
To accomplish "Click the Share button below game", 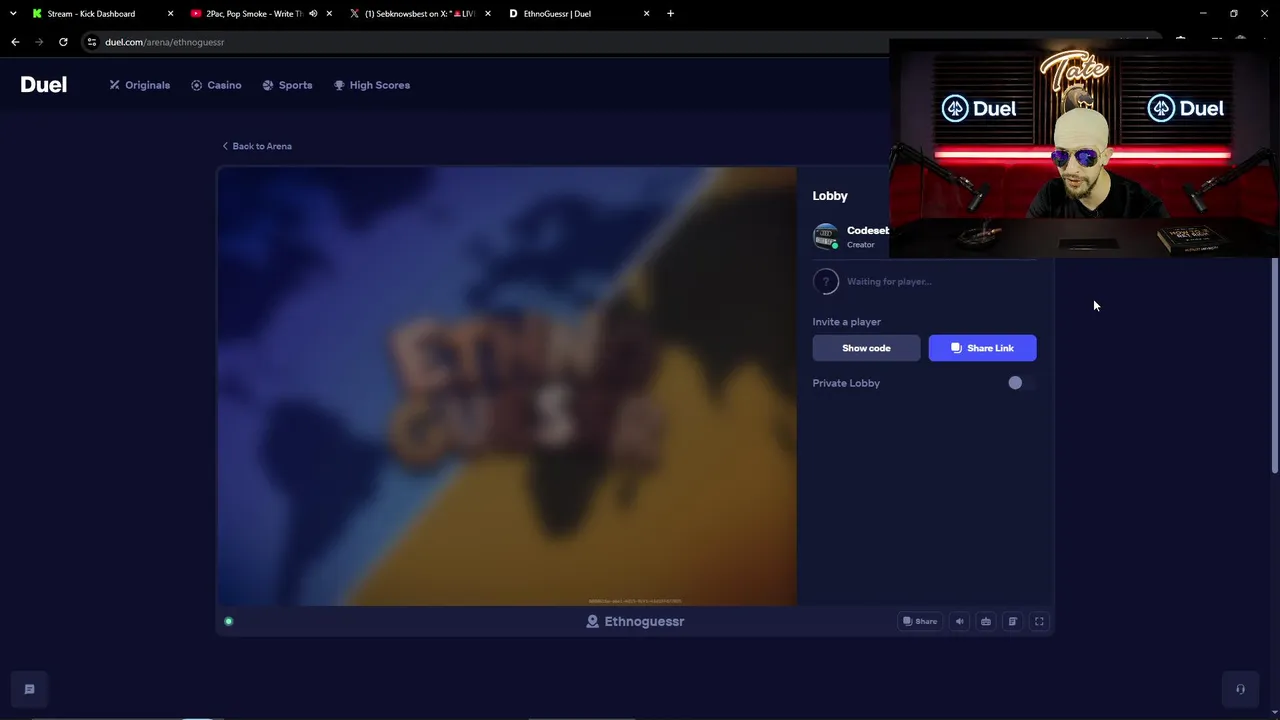I will [920, 621].
